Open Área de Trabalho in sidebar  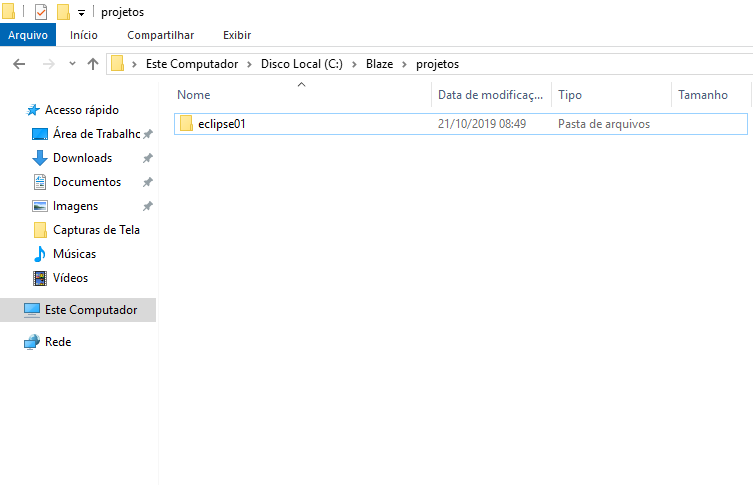pyautogui.click(x=97, y=134)
